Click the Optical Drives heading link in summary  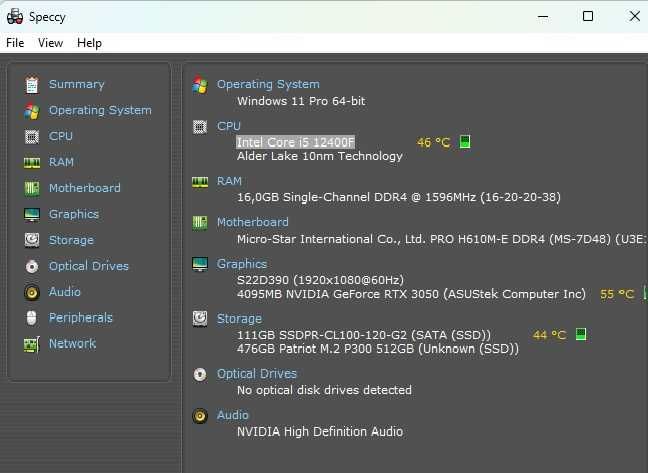point(257,374)
